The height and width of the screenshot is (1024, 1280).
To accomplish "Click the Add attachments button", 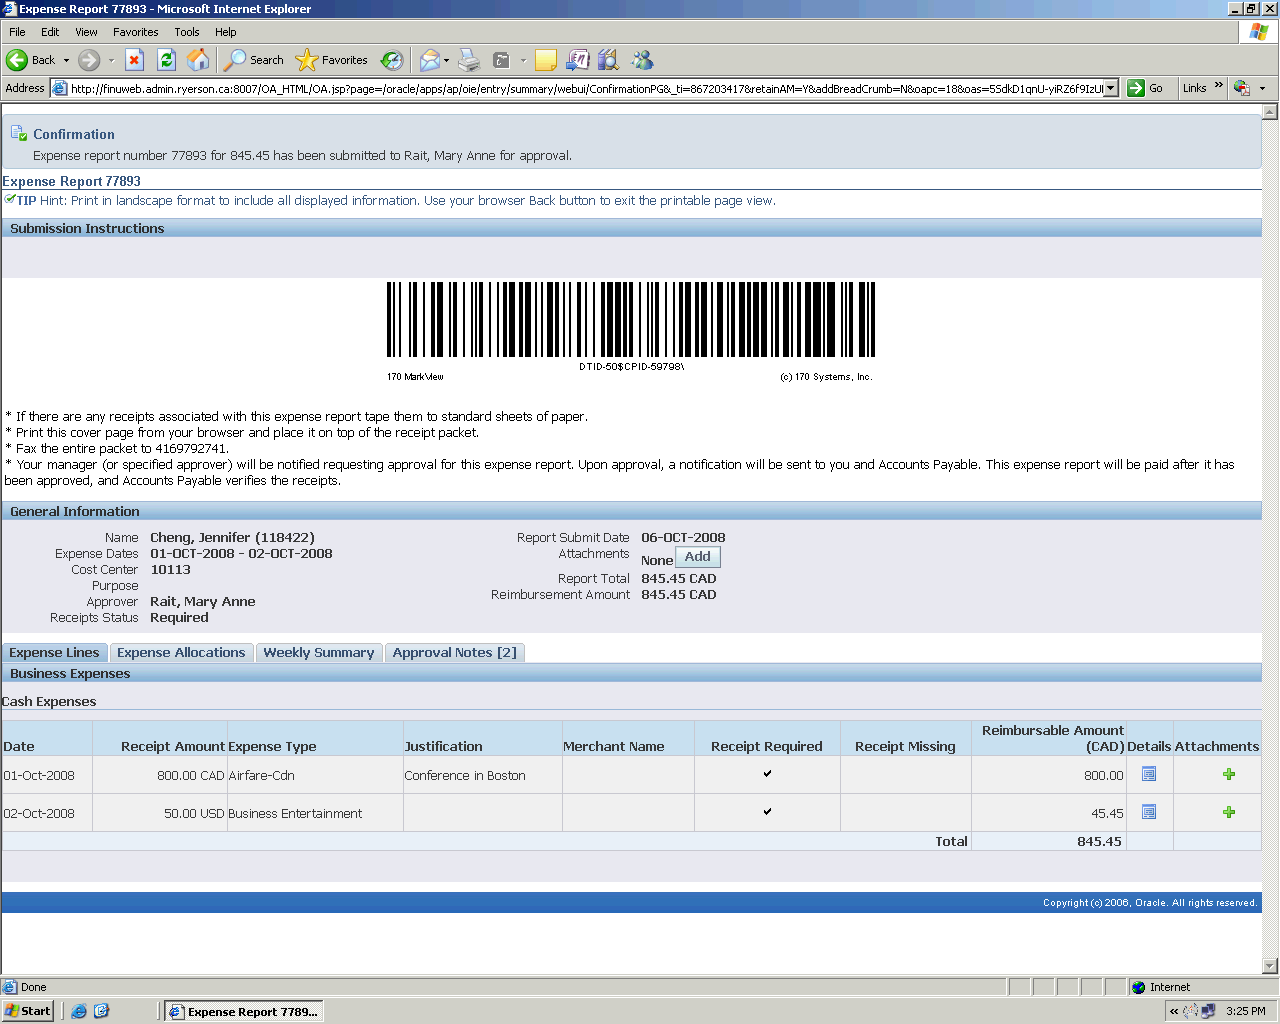I will (x=698, y=557).
